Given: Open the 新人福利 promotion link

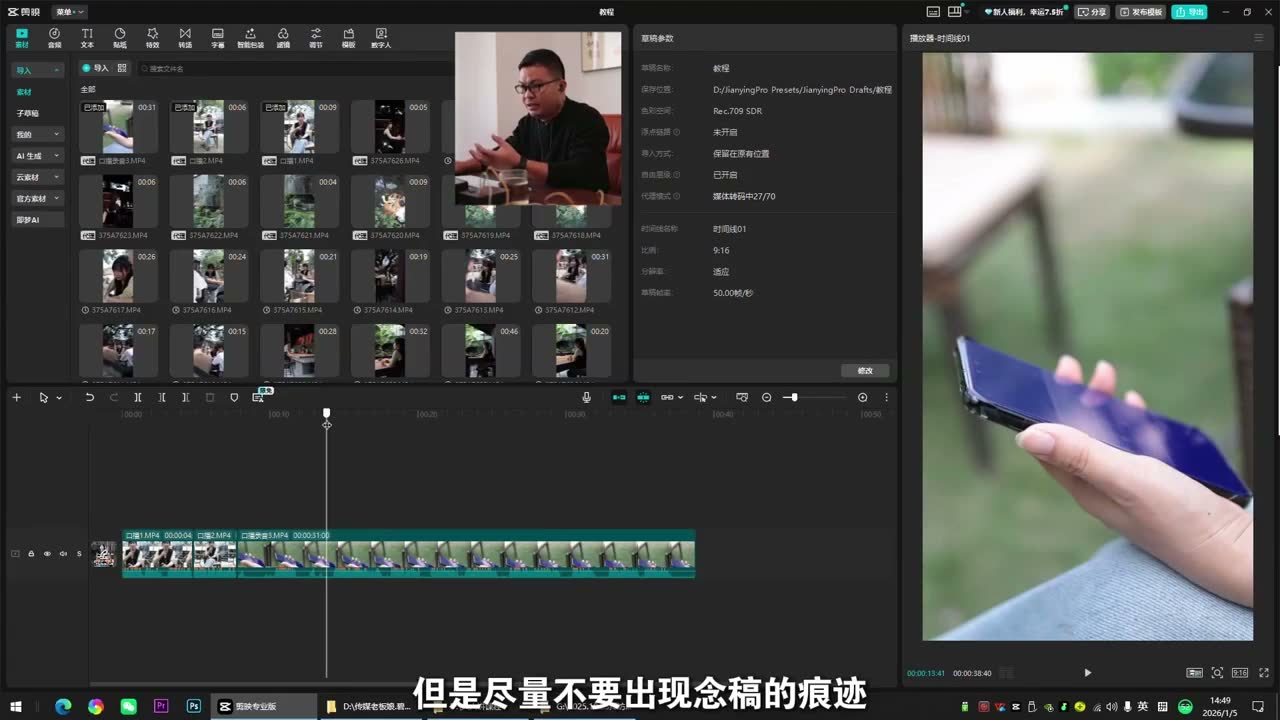Looking at the screenshot, I should pyautogui.click(x=1026, y=12).
